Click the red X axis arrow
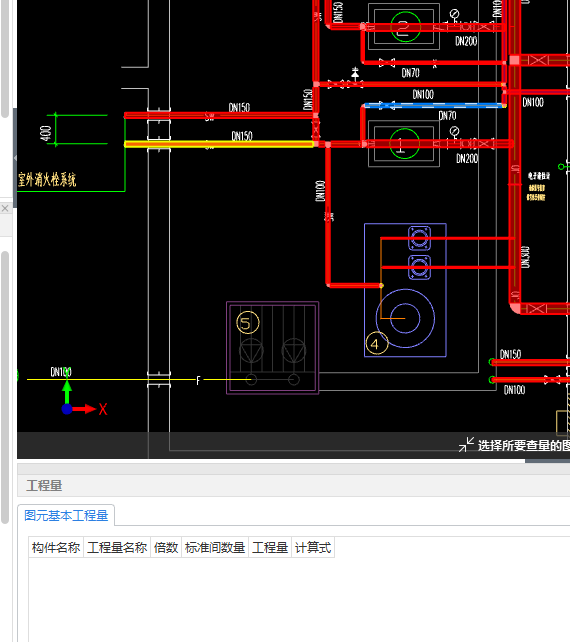 (x=85, y=409)
